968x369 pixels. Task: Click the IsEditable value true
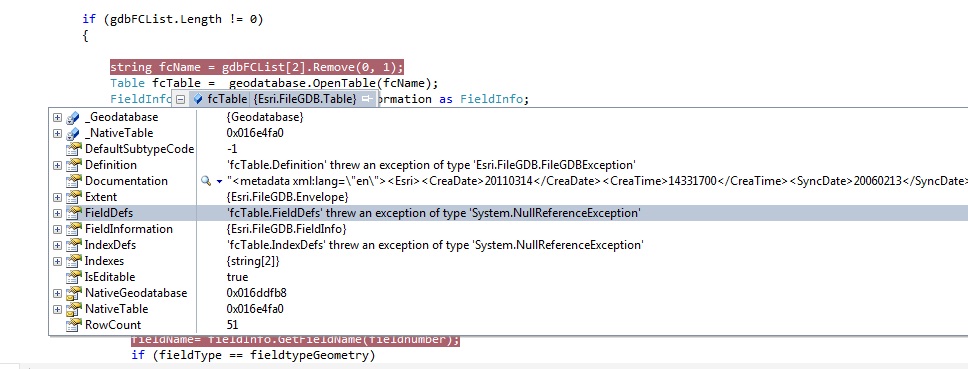(237, 277)
